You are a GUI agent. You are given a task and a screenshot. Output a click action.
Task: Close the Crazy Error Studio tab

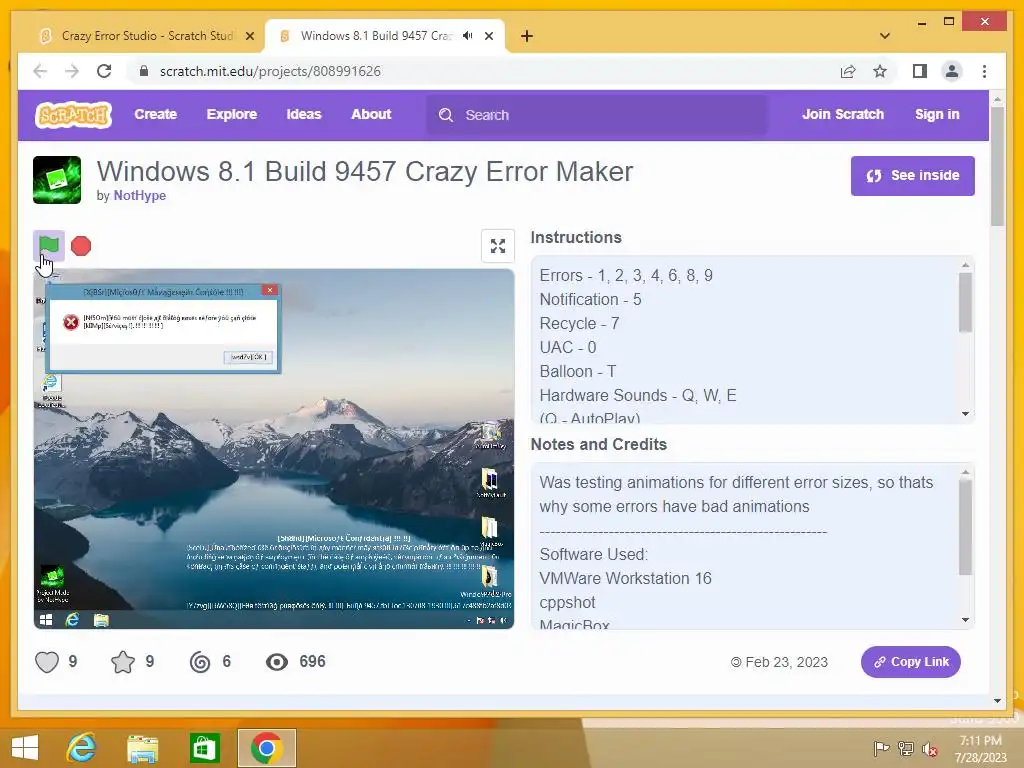coord(249,36)
